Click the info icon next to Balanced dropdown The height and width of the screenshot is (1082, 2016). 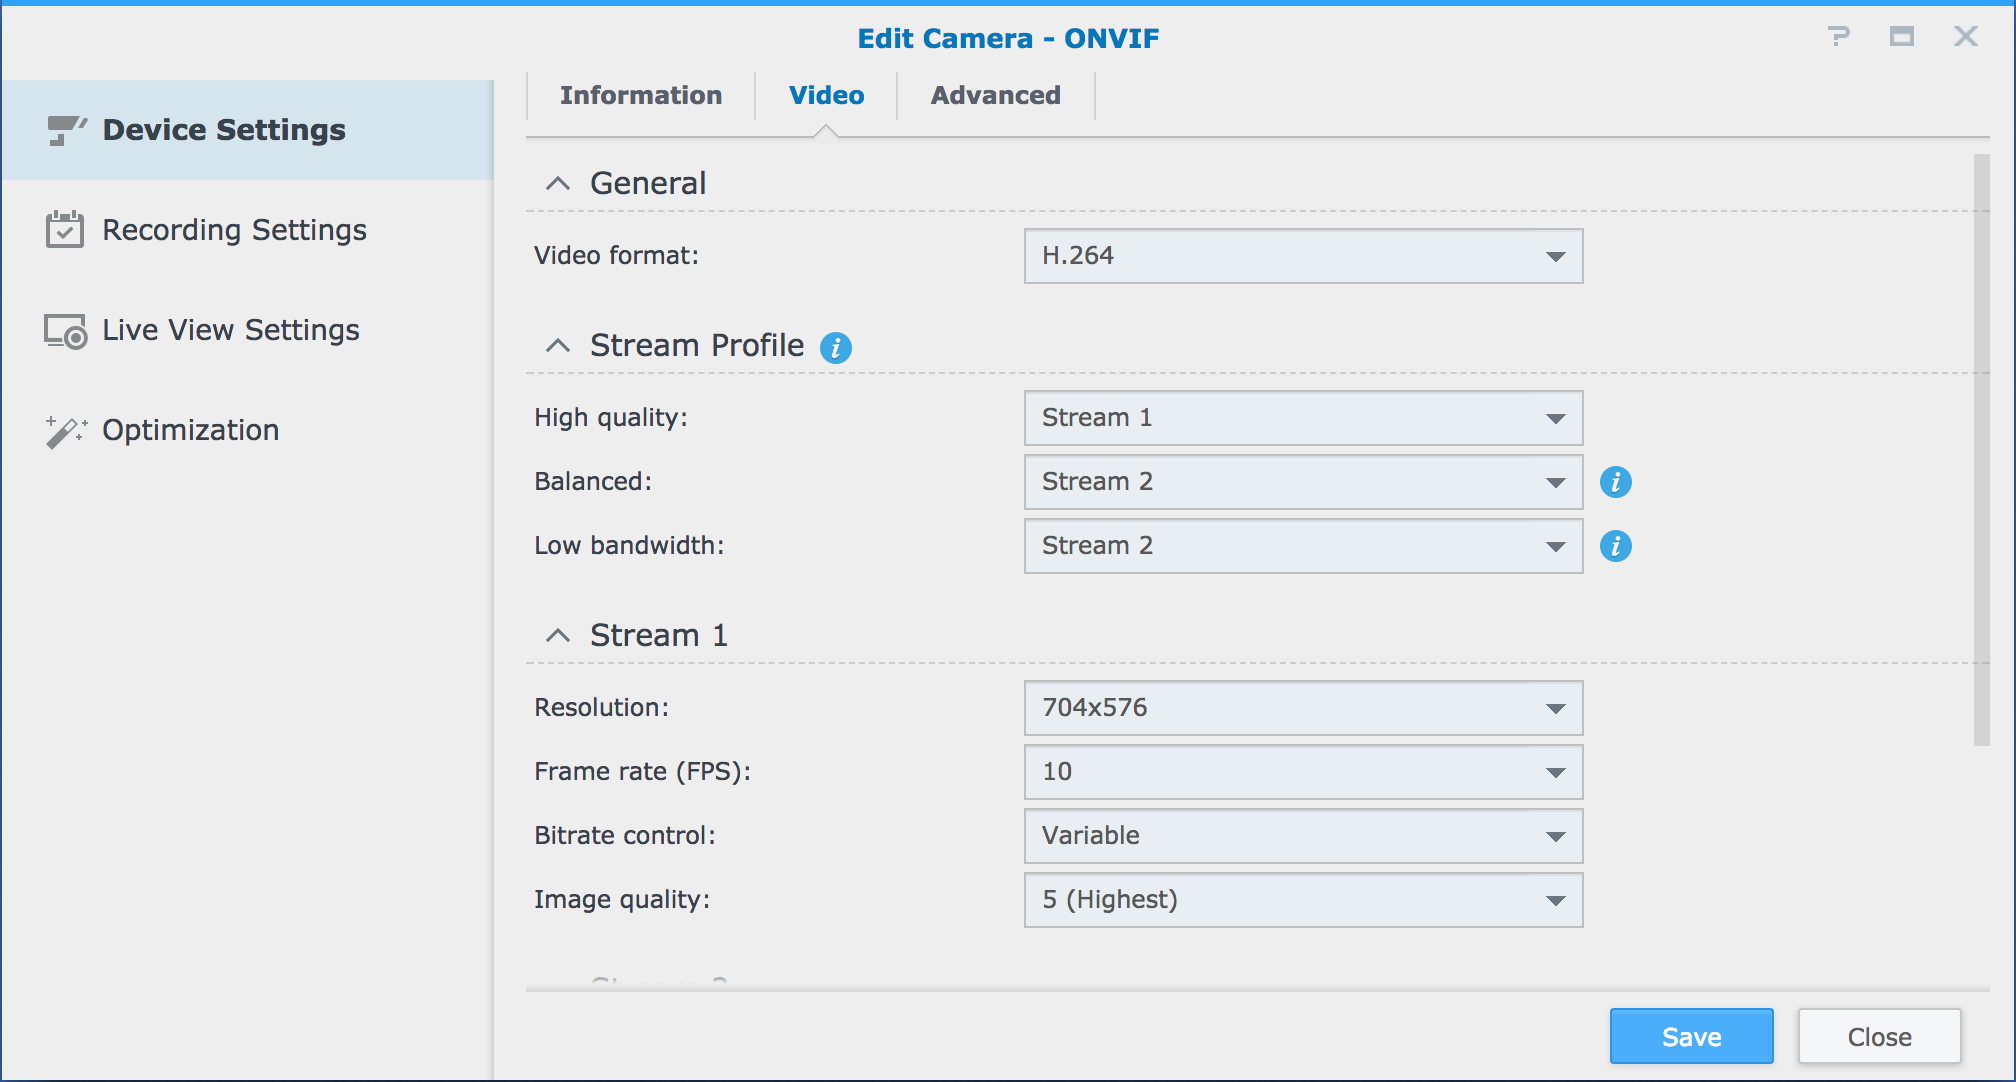(1615, 482)
